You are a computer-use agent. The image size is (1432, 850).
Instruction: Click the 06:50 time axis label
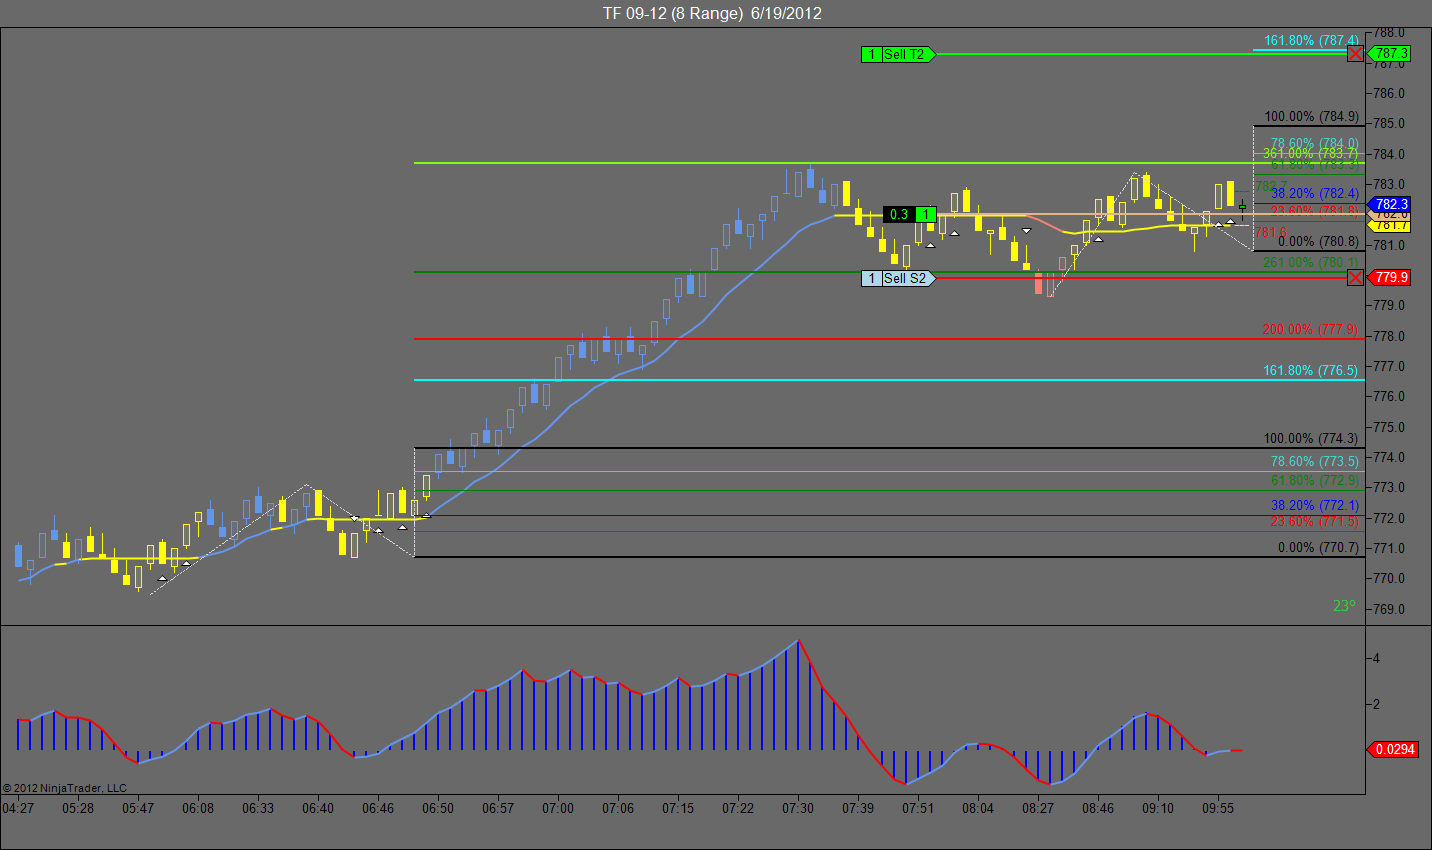coord(438,808)
